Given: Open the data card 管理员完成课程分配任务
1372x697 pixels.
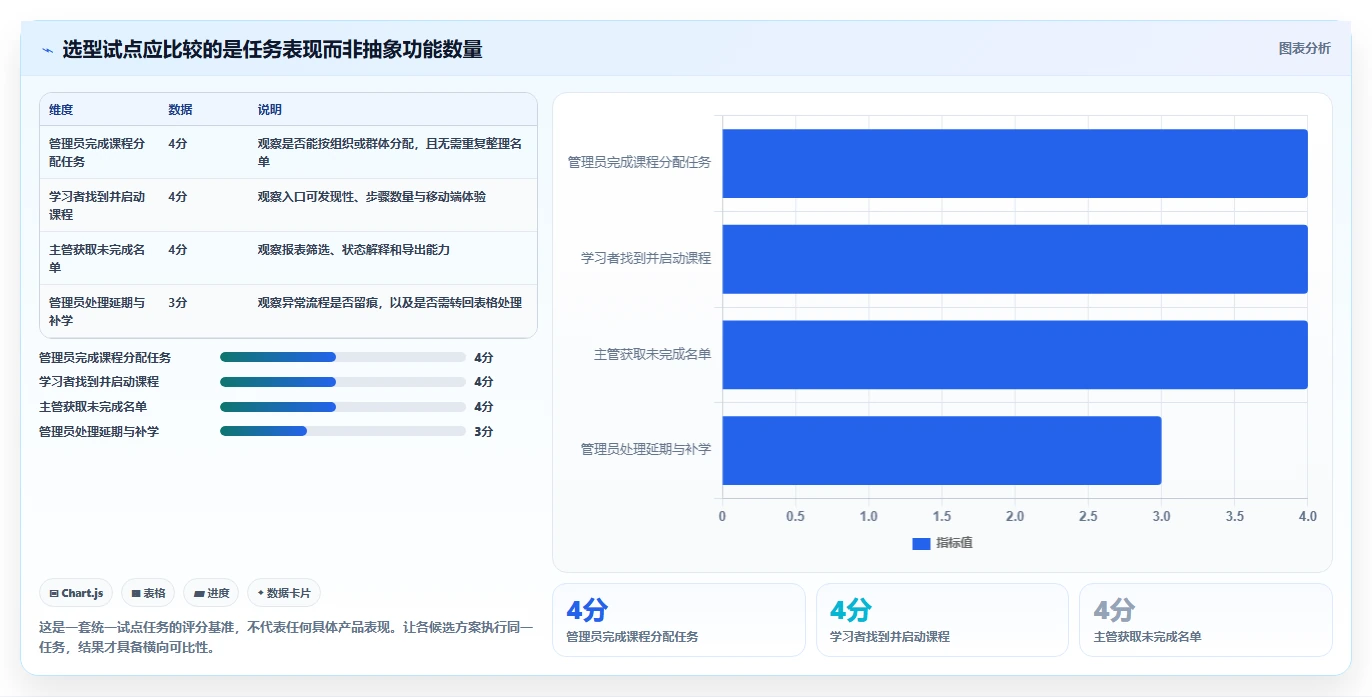Looking at the screenshot, I should click(678, 620).
